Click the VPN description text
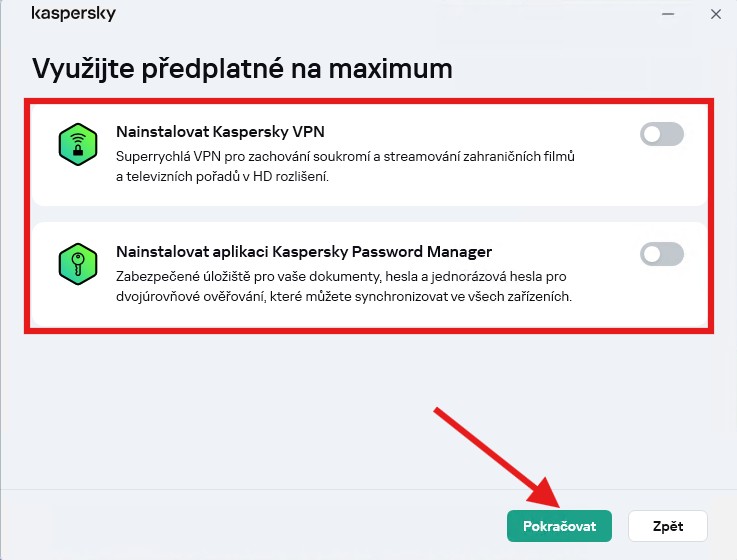Viewport: 737px width, 560px height. (345, 167)
